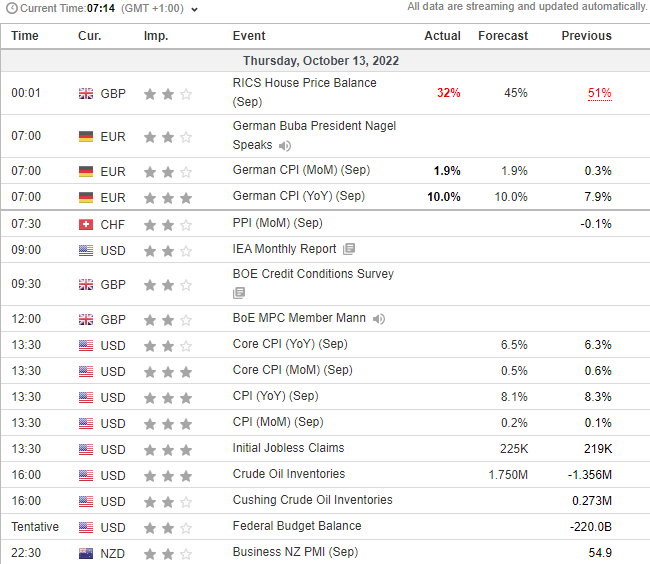This screenshot has width=650, height=564.
Task: Open Business NZ PMI (Sep) event
Action: (x=295, y=553)
